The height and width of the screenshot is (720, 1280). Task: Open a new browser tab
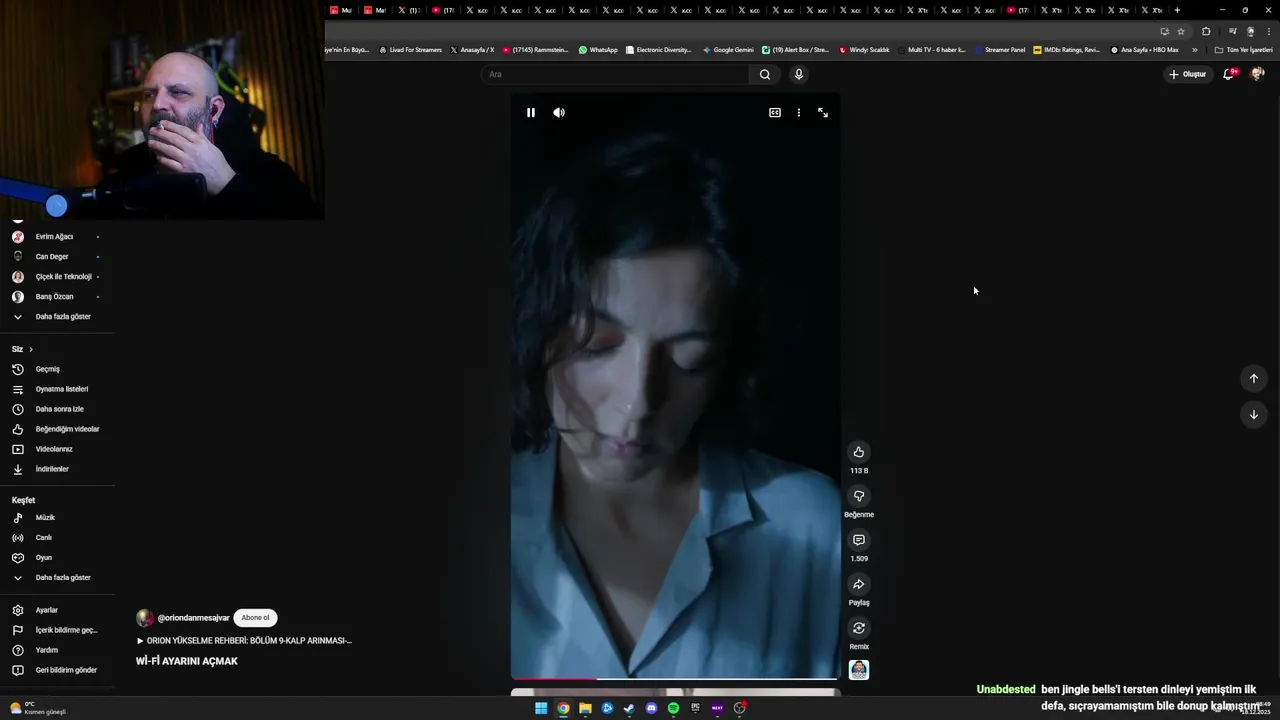point(1177,10)
